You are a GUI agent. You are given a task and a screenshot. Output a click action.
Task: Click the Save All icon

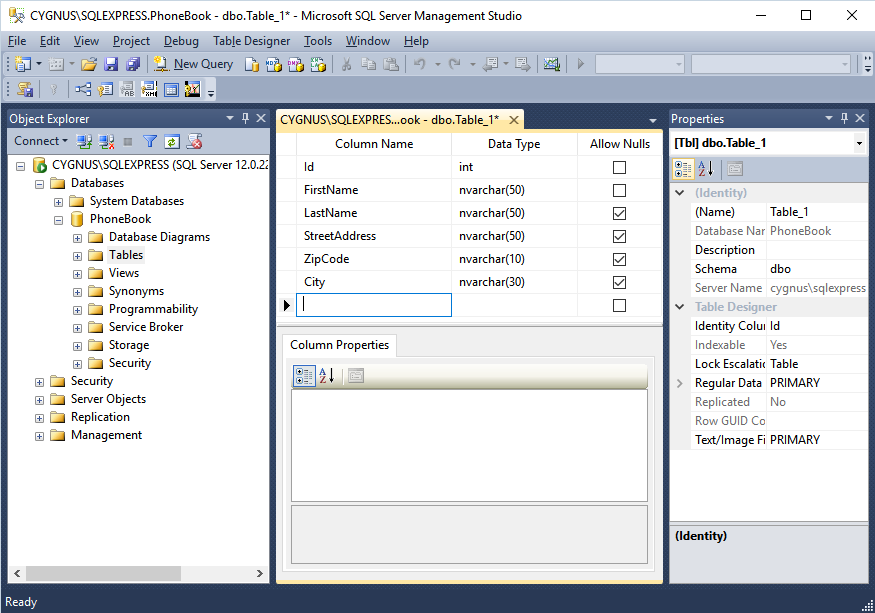pos(133,64)
